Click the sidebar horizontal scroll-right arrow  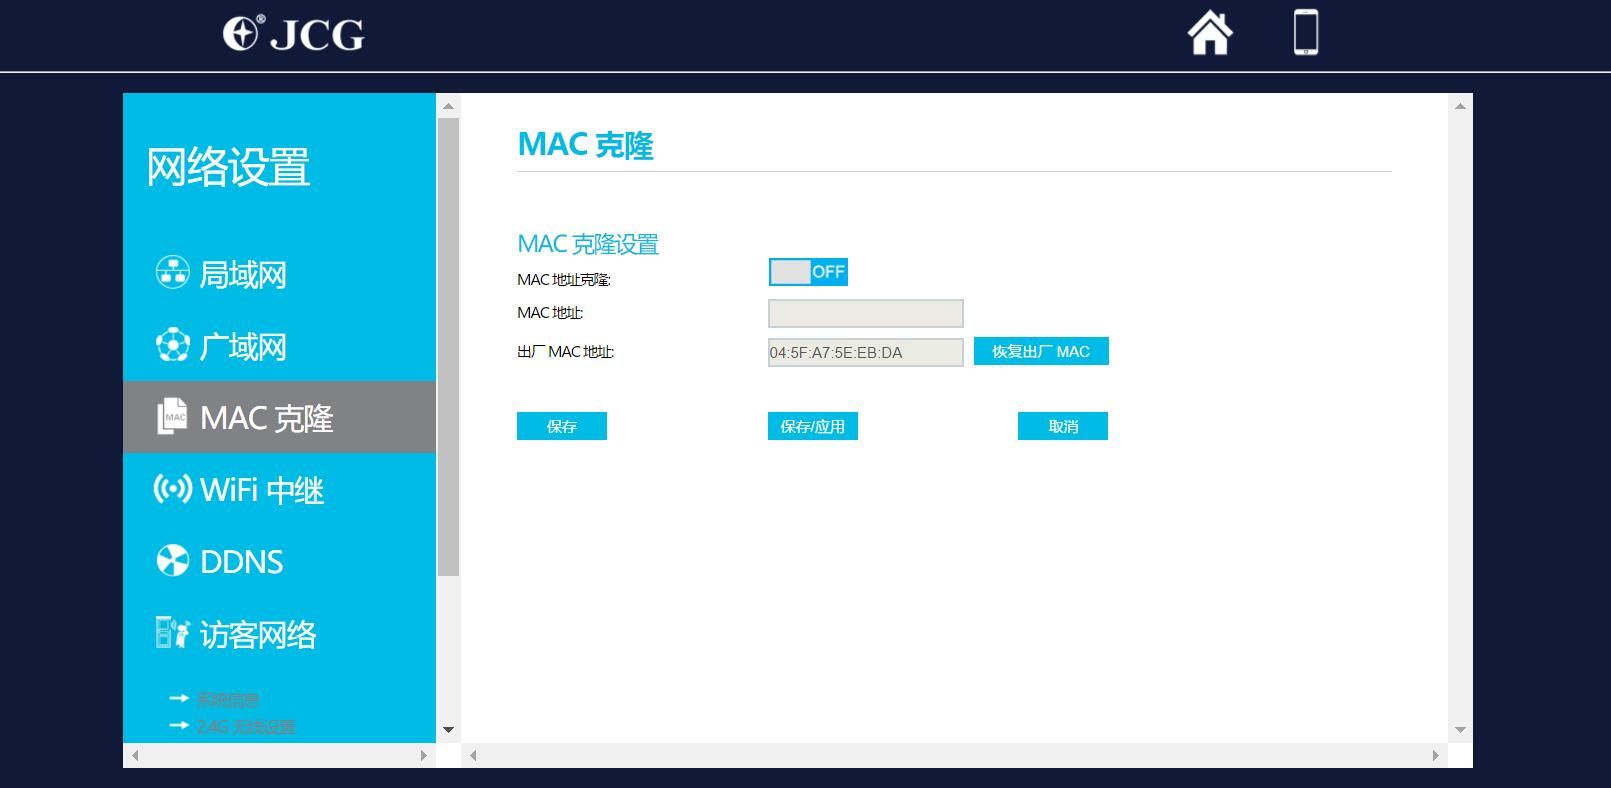[x=424, y=755]
